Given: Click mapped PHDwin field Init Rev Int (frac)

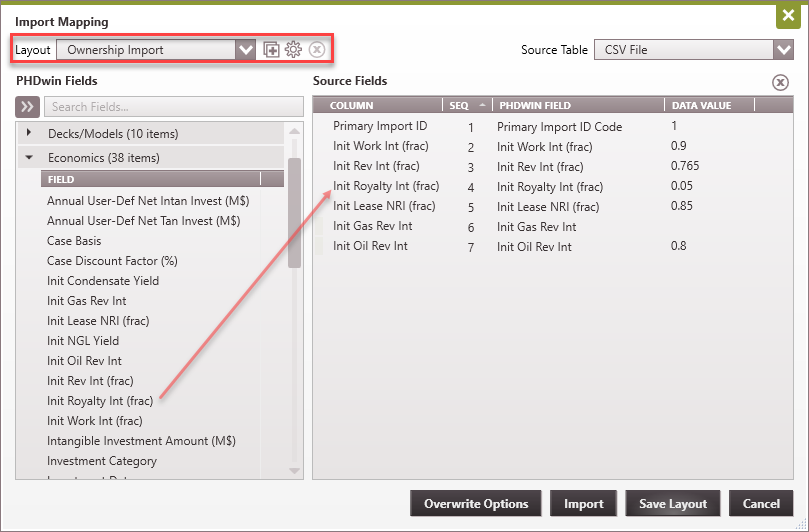Looking at the screenshot, I should click(x=540, y=167).
